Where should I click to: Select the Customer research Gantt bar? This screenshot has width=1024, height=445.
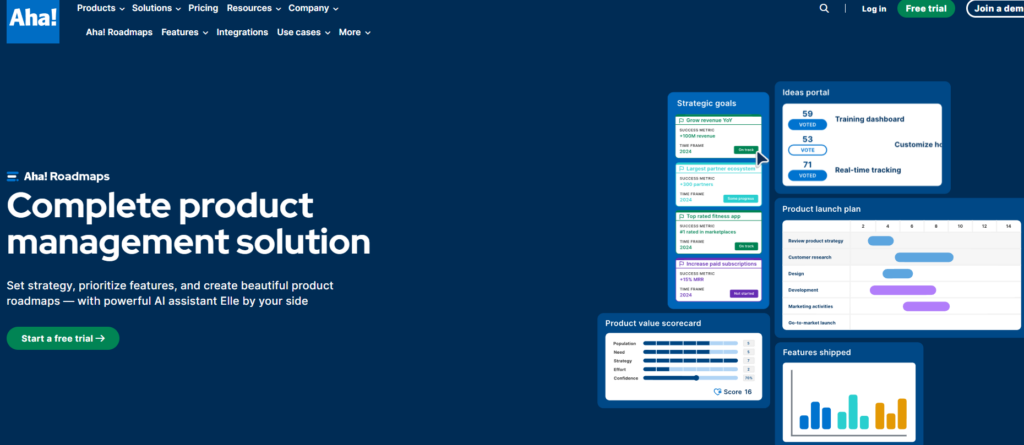[923, 257]
